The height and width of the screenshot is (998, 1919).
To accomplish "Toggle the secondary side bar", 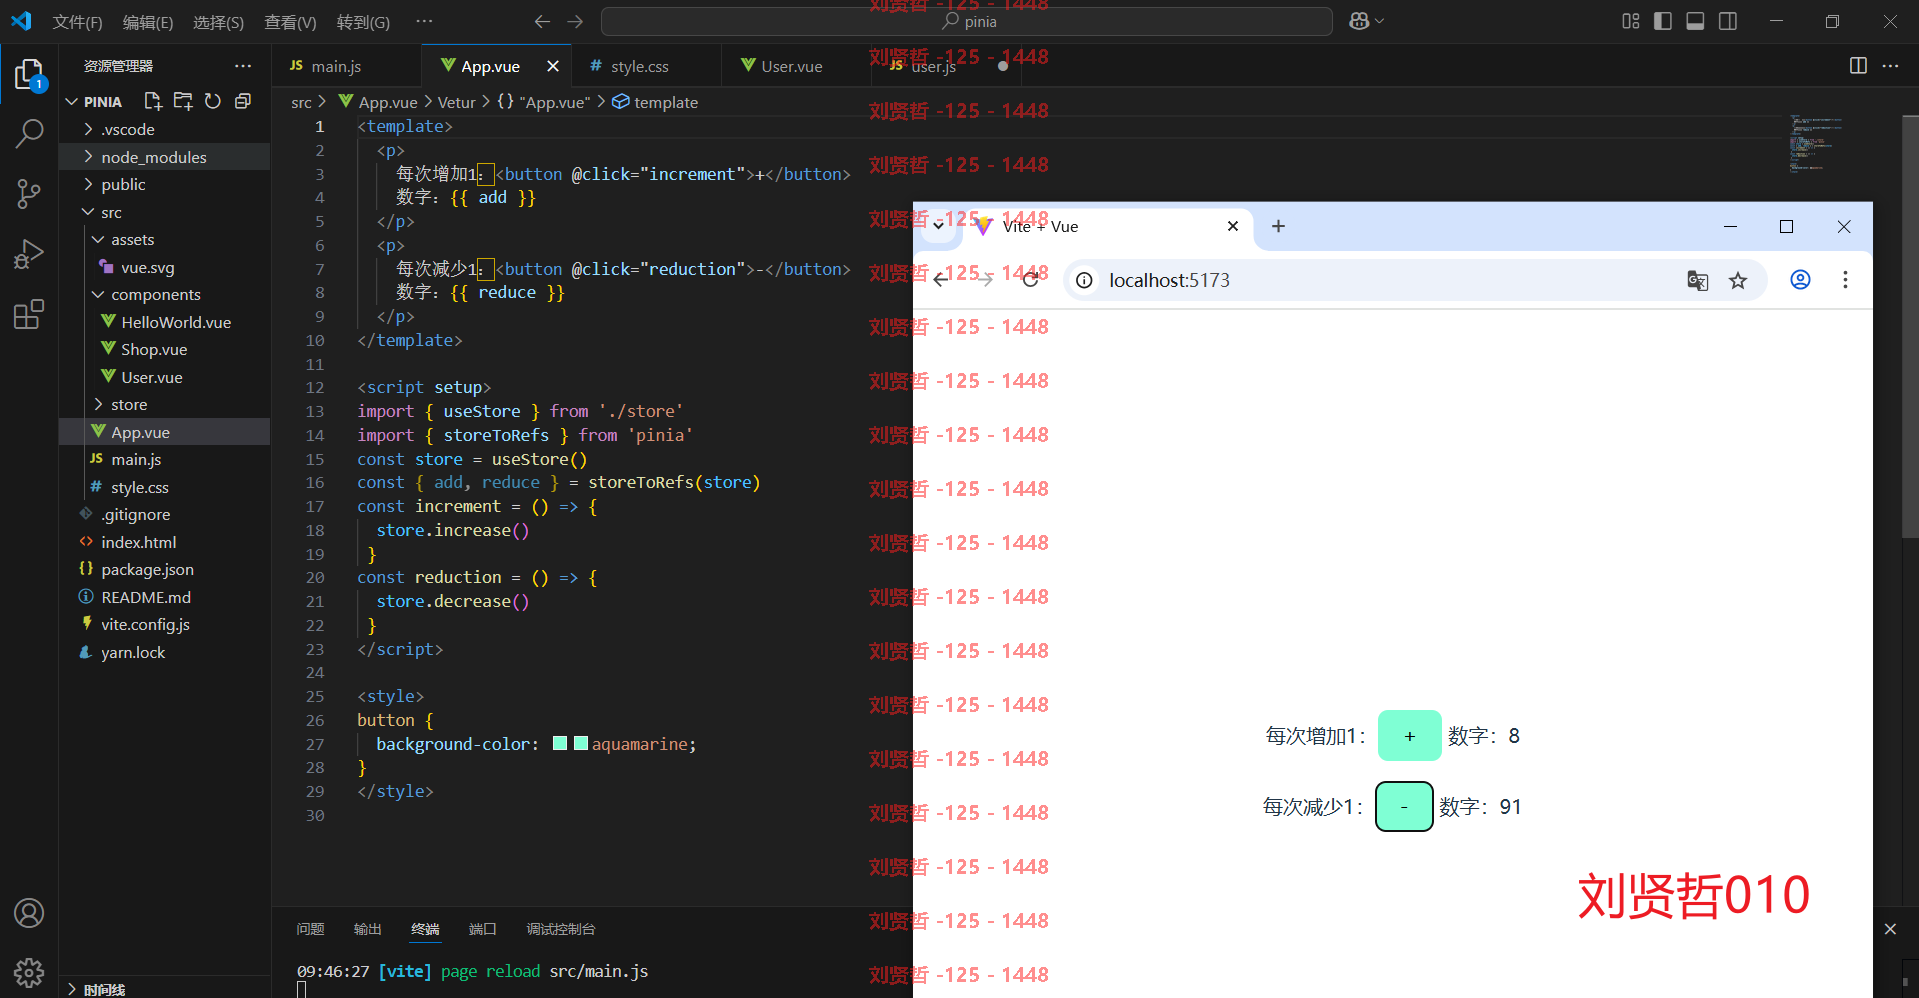I will [1728, 21].
